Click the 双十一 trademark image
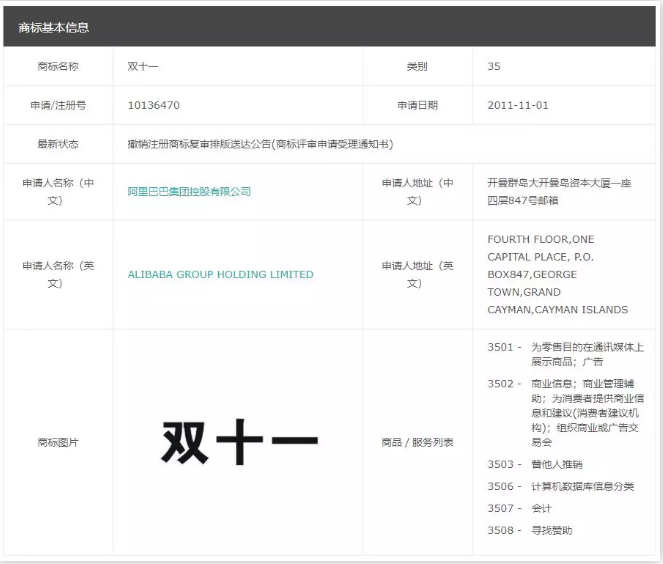This screenshot has width=663, height=564. tap(238, 441)
